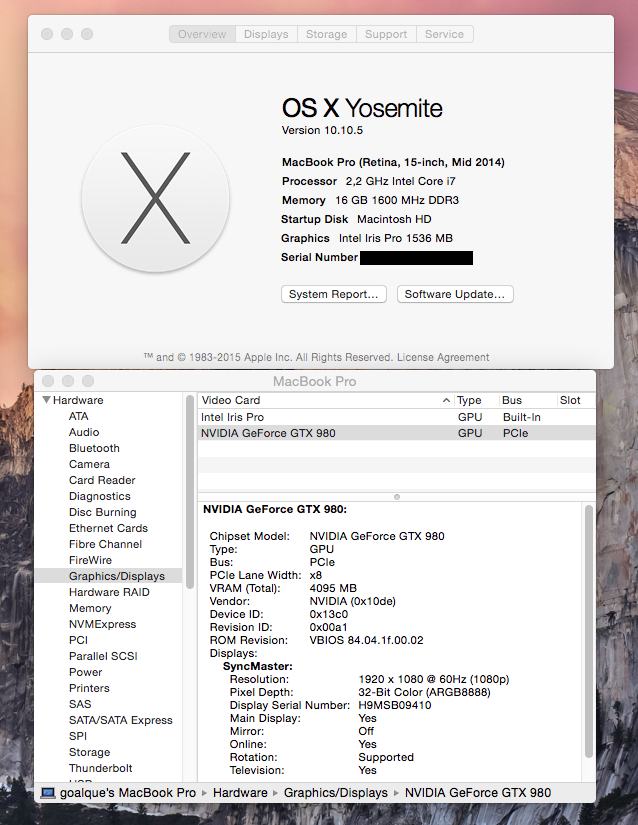Image resolution: width=638 pixels, height=825 pixels.
Task: Select Hardware RAID in the sidebar
Action: tap(109, 592)
